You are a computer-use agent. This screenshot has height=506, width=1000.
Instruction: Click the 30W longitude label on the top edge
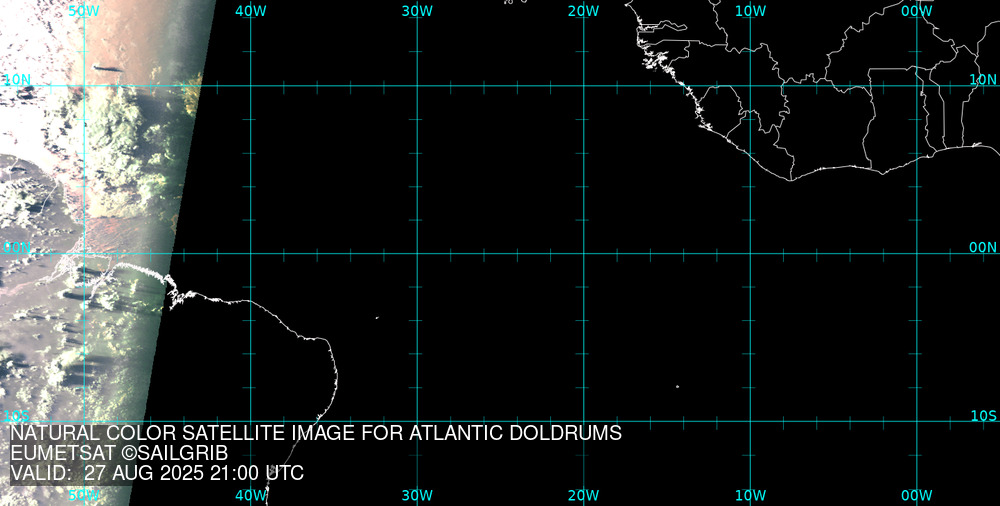tap(417, 11)
